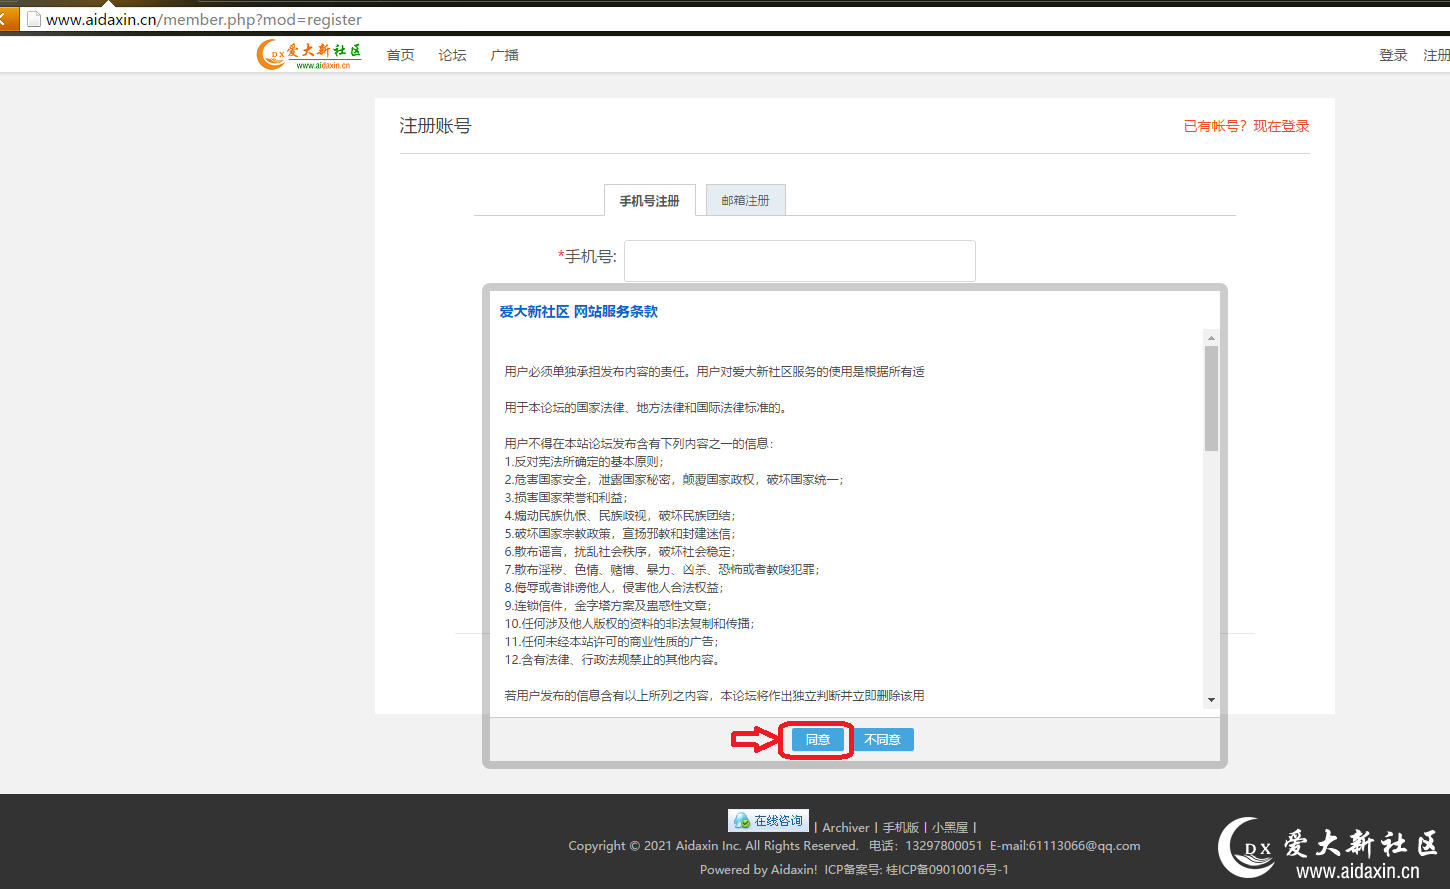The image size is (1450, 889).
Task: Click the 爱大新社区 logo in the header
Action: pos(309,55)
